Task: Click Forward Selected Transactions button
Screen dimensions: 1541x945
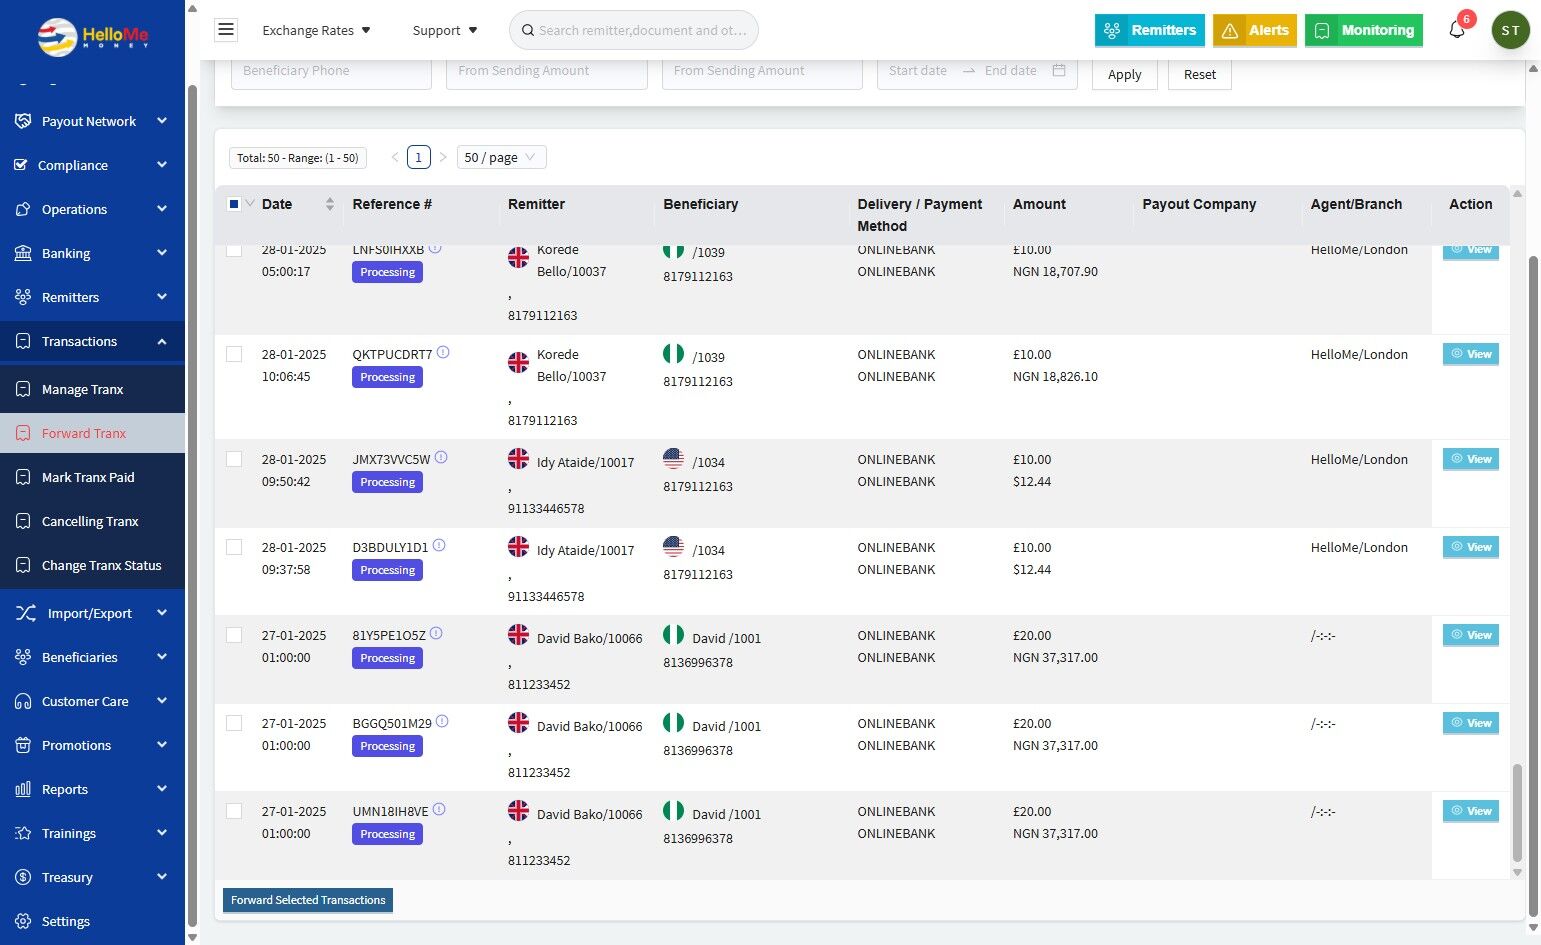Action: click(308, 900)
